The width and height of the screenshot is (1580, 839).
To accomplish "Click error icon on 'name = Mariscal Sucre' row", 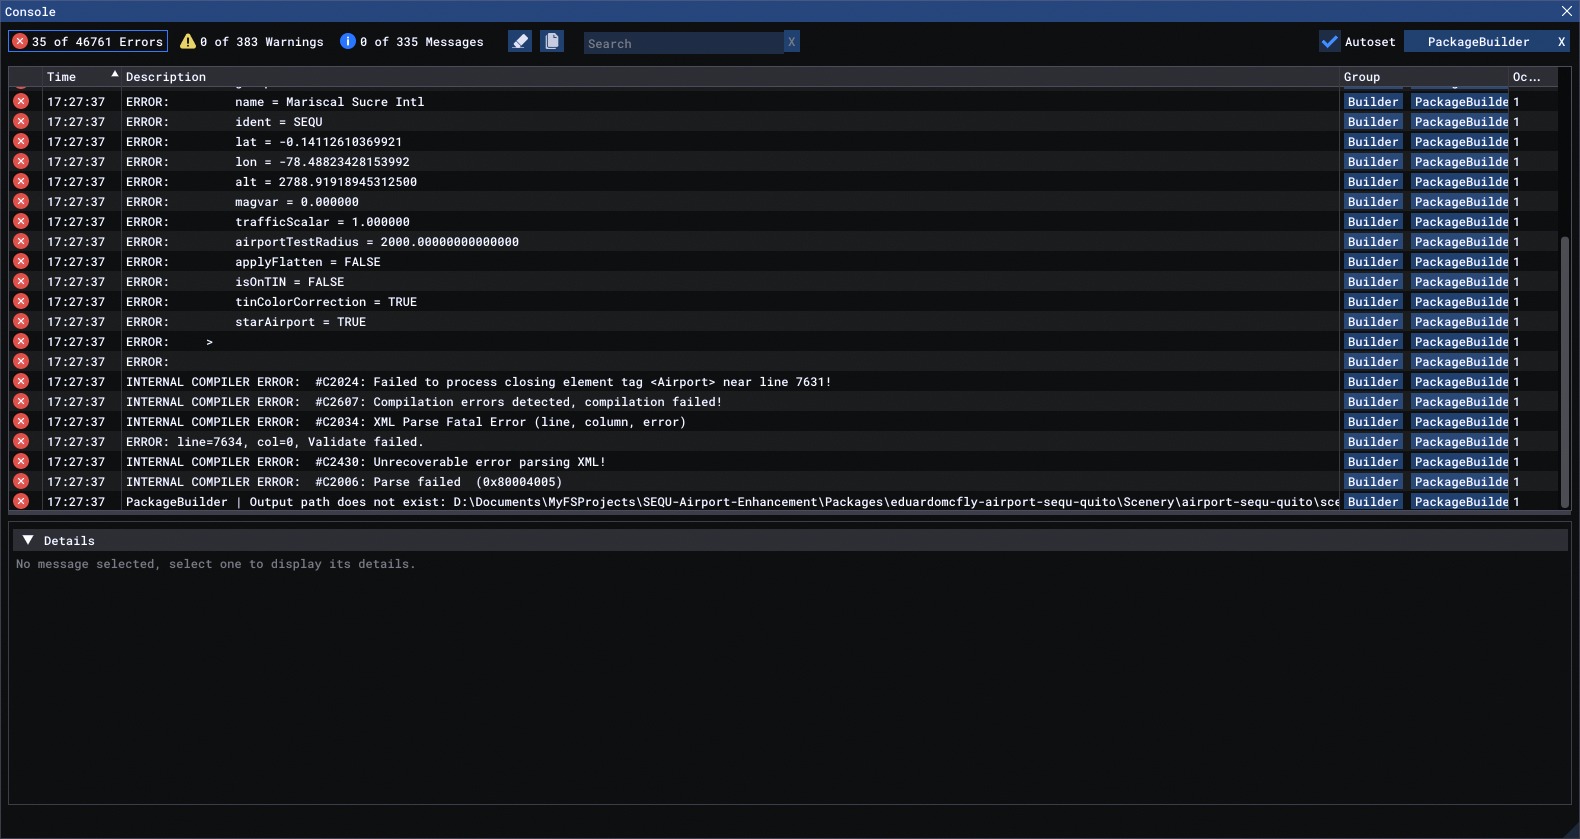I will tap(21, 101).
